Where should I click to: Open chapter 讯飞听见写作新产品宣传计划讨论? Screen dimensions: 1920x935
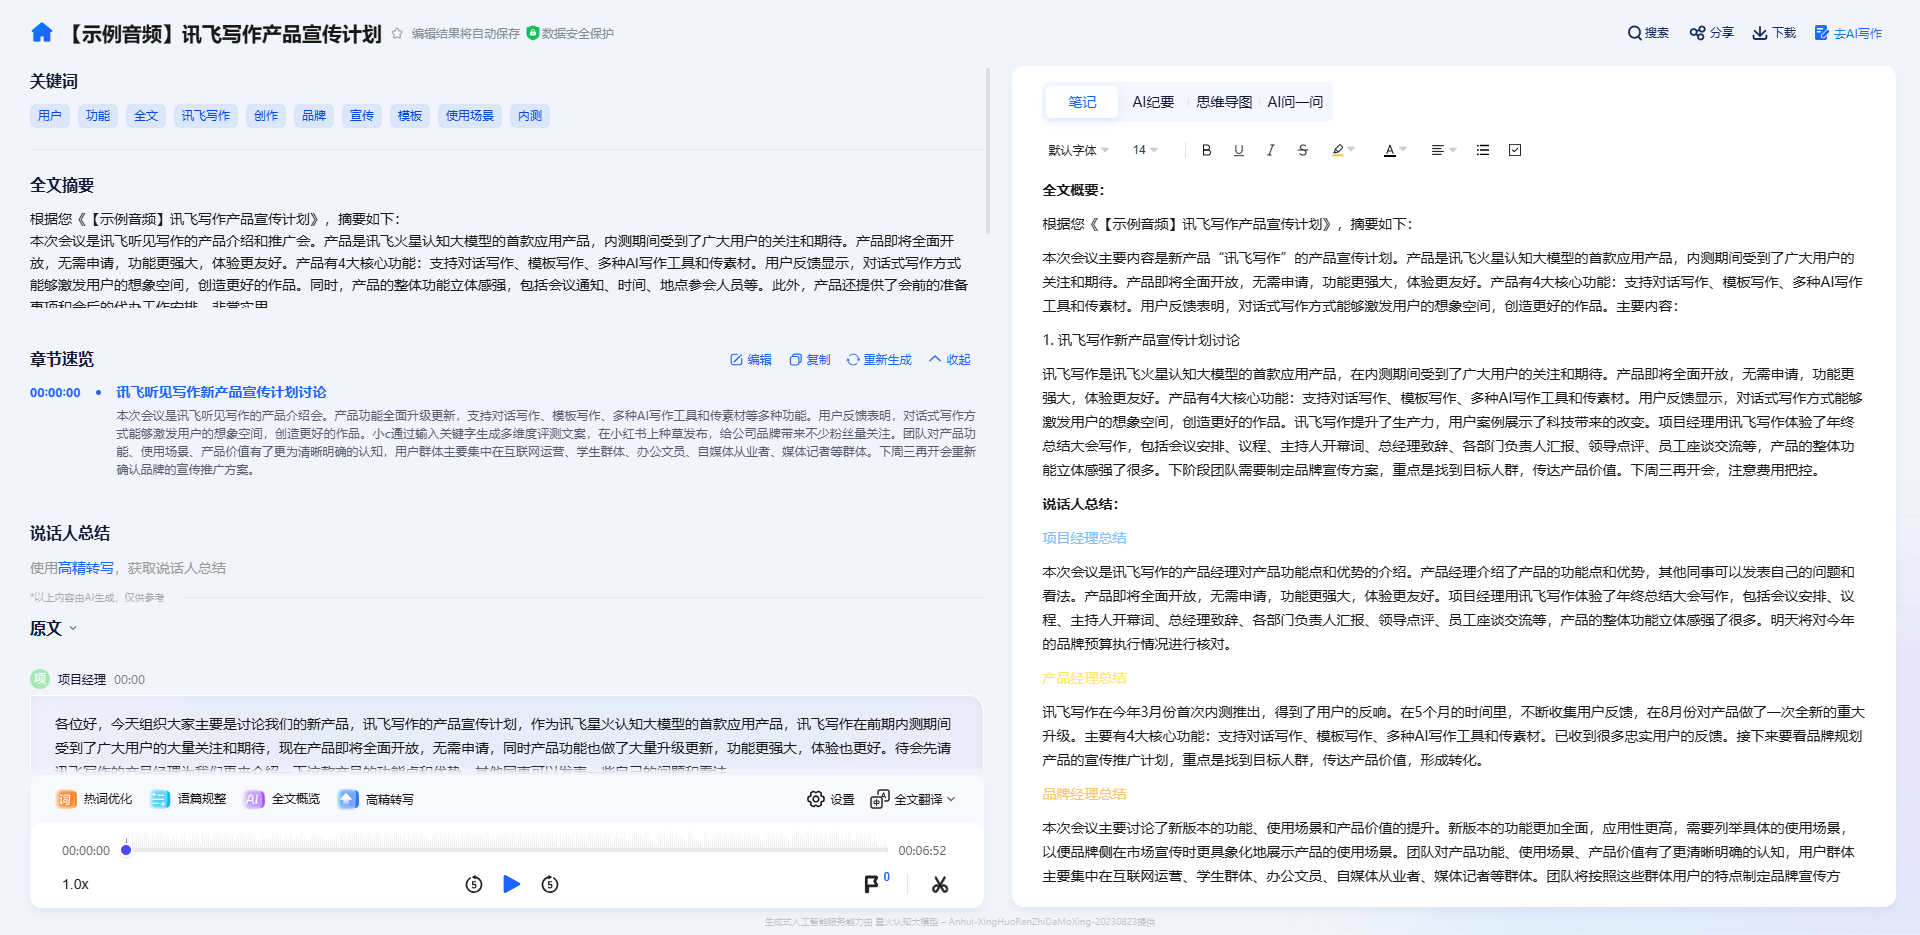pos(221,392)
